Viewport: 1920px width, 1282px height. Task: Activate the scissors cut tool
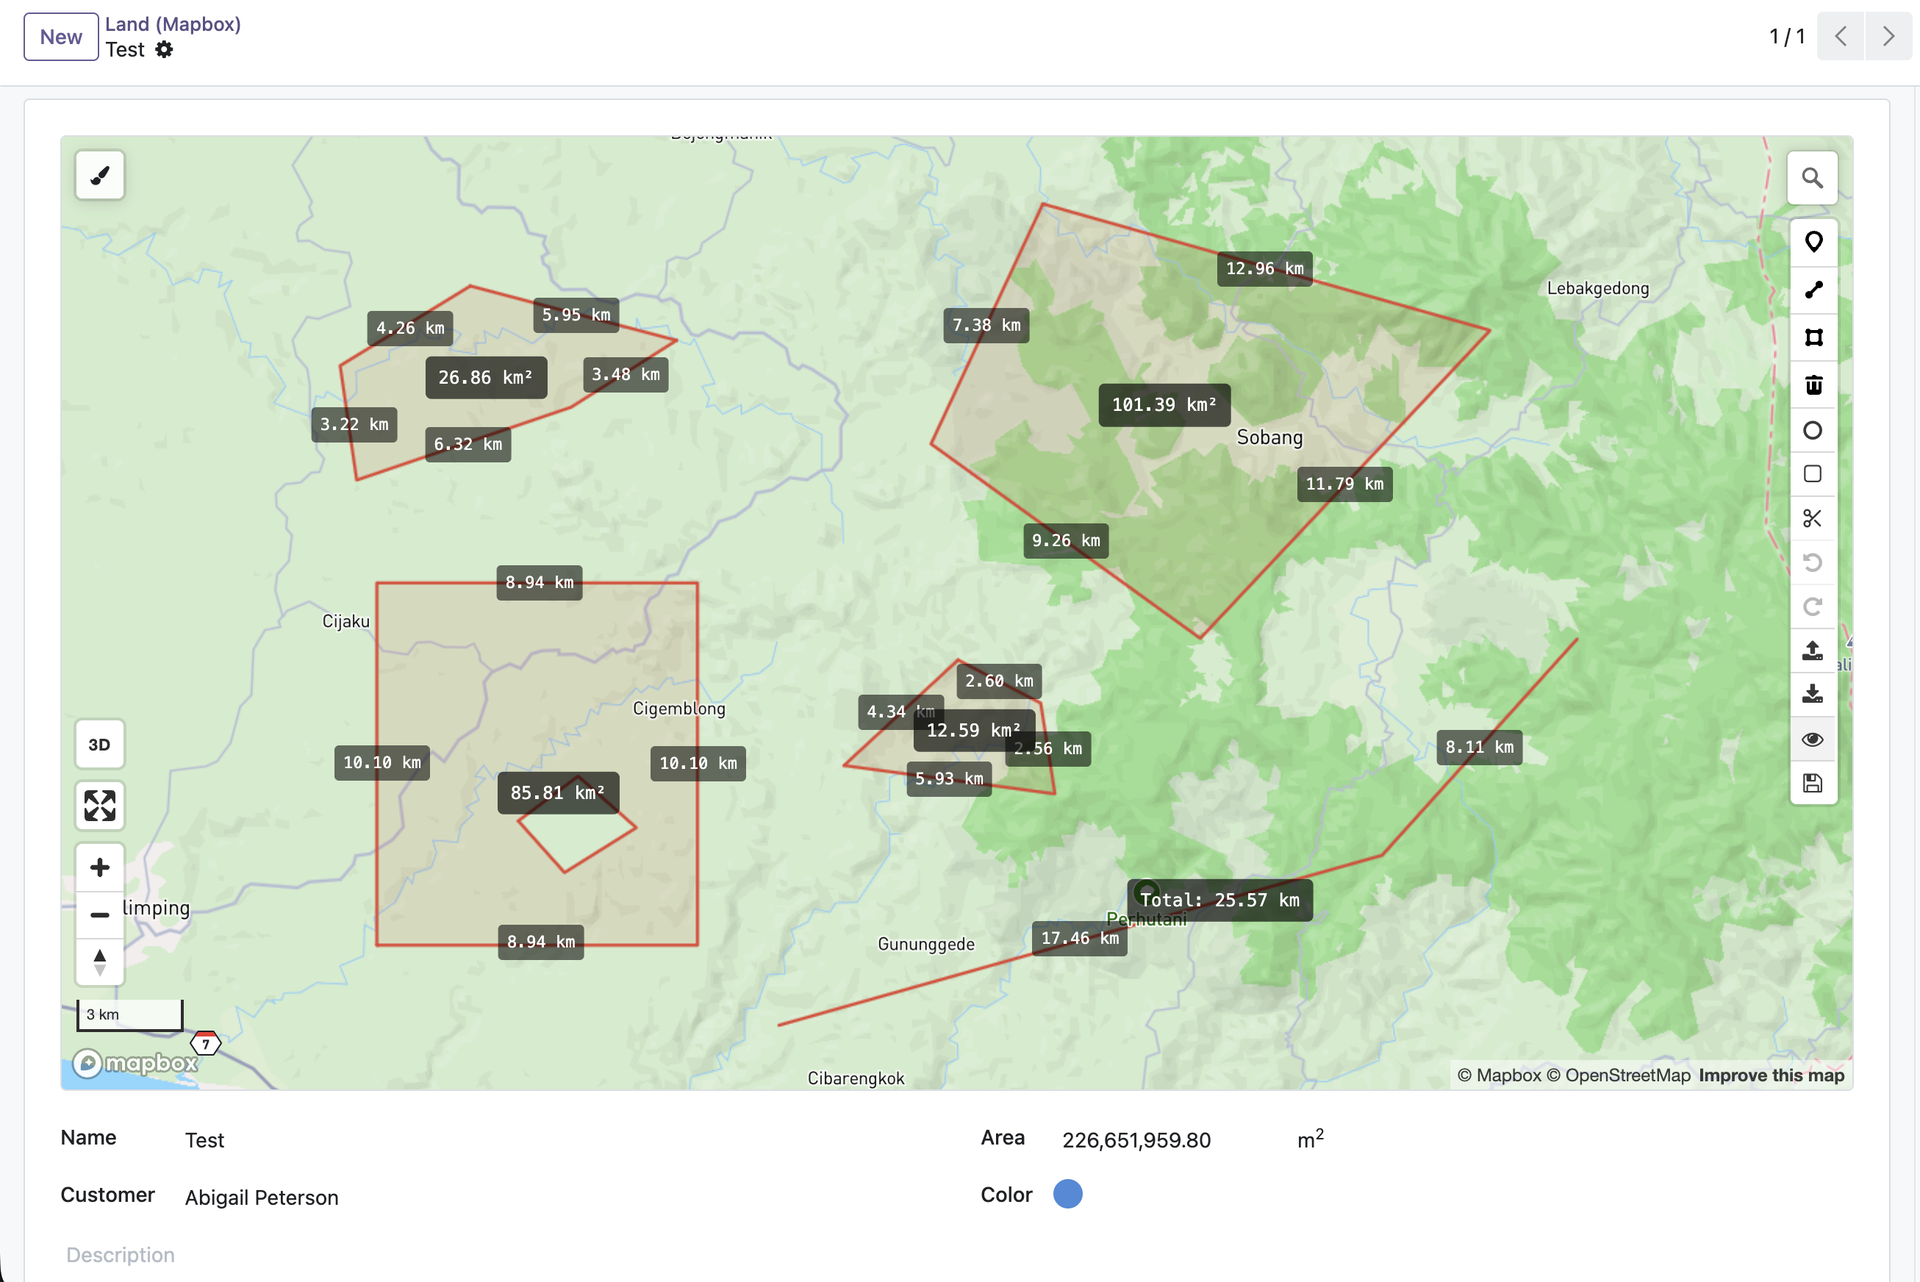[1813, 518]
